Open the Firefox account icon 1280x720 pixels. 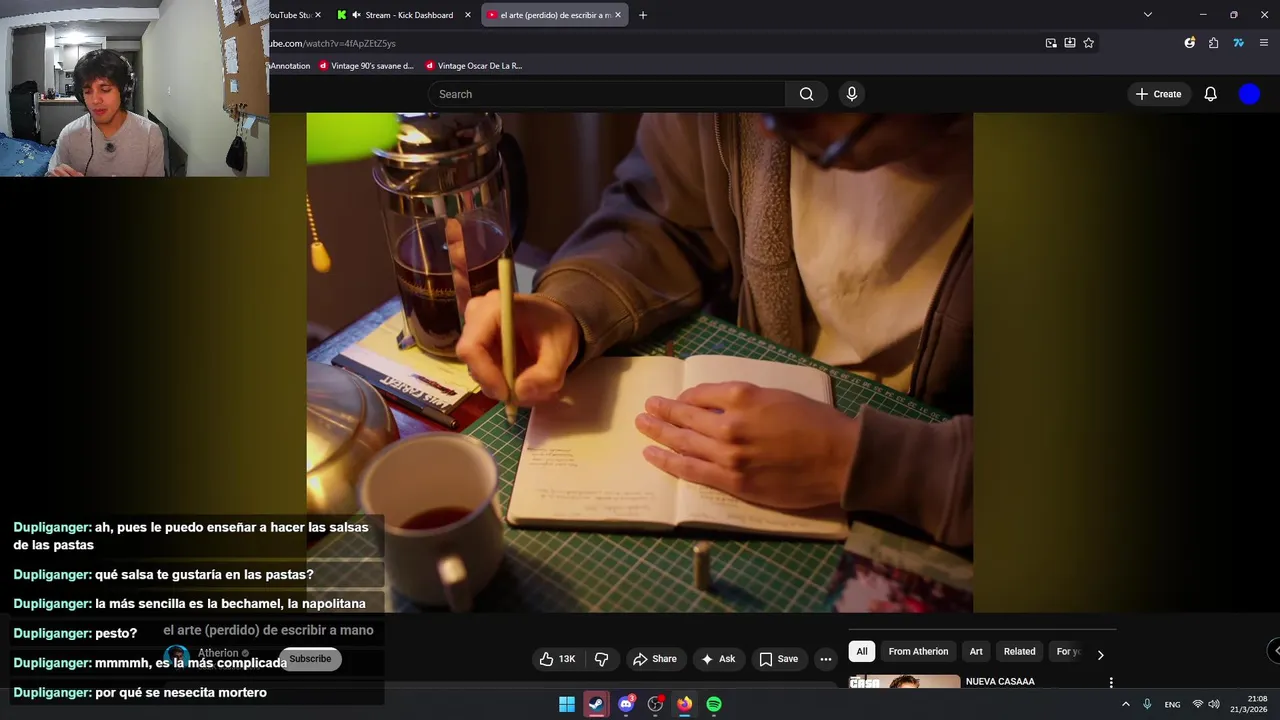pos(1189,43)
